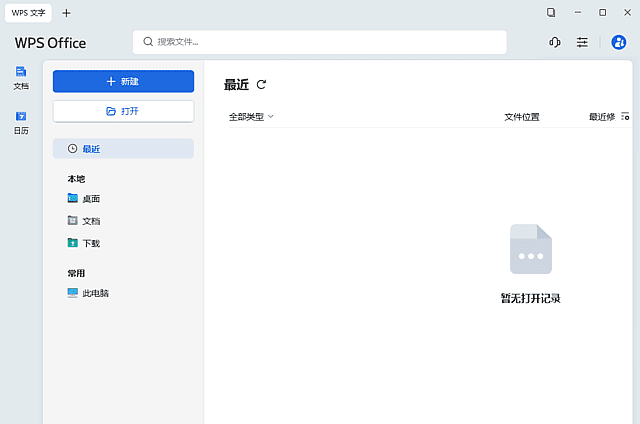Focus the 搜索文件 search field
The image size is (640, 424).
tap(320, 42)
